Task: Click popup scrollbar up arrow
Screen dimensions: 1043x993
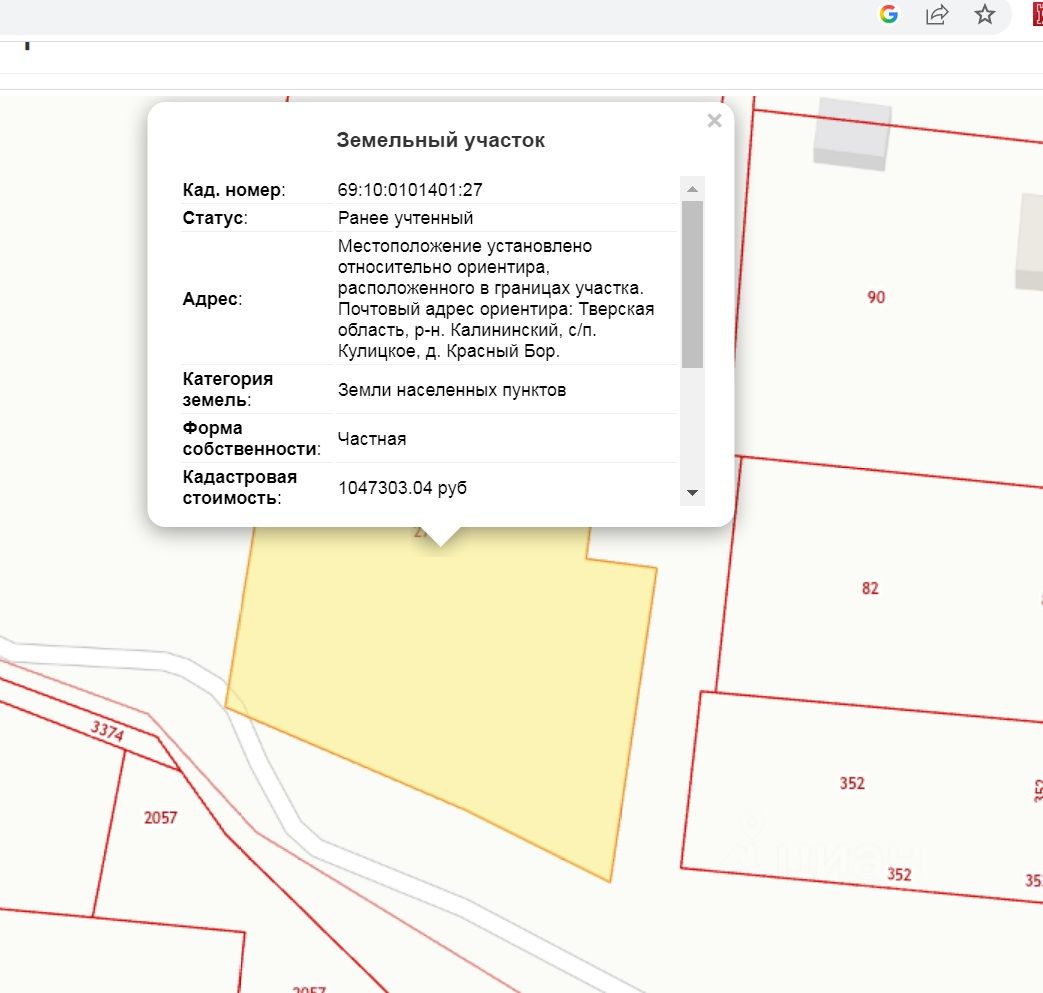Action: point(692,190)
